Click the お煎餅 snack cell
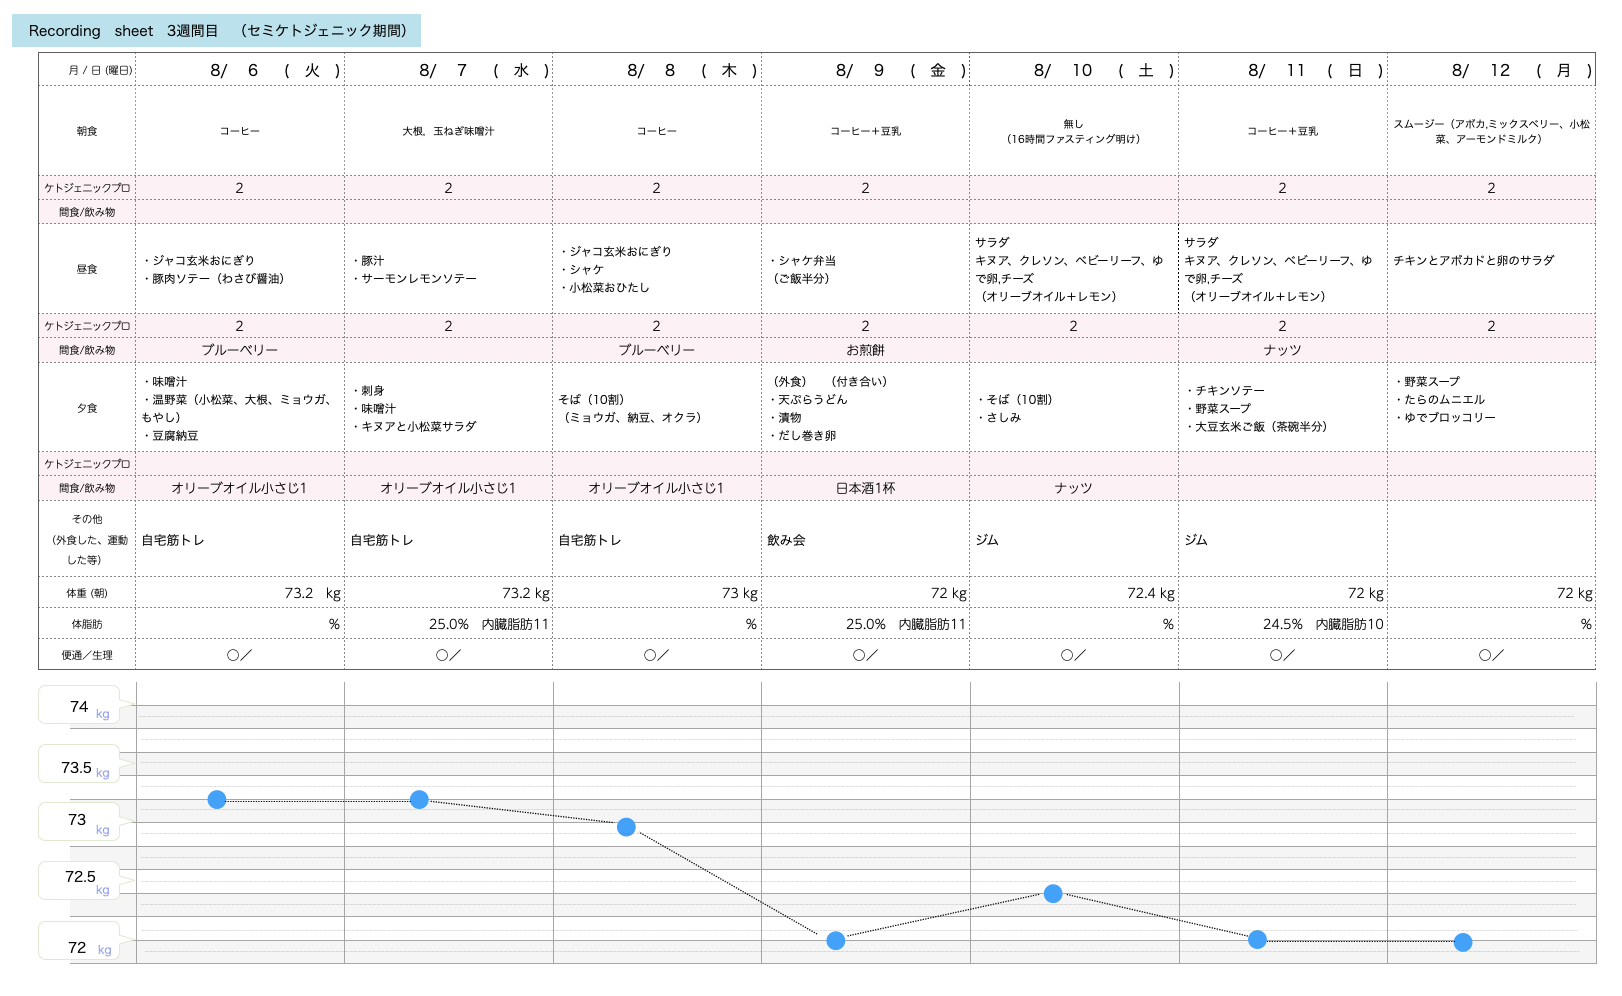 [x=865, y=350]
